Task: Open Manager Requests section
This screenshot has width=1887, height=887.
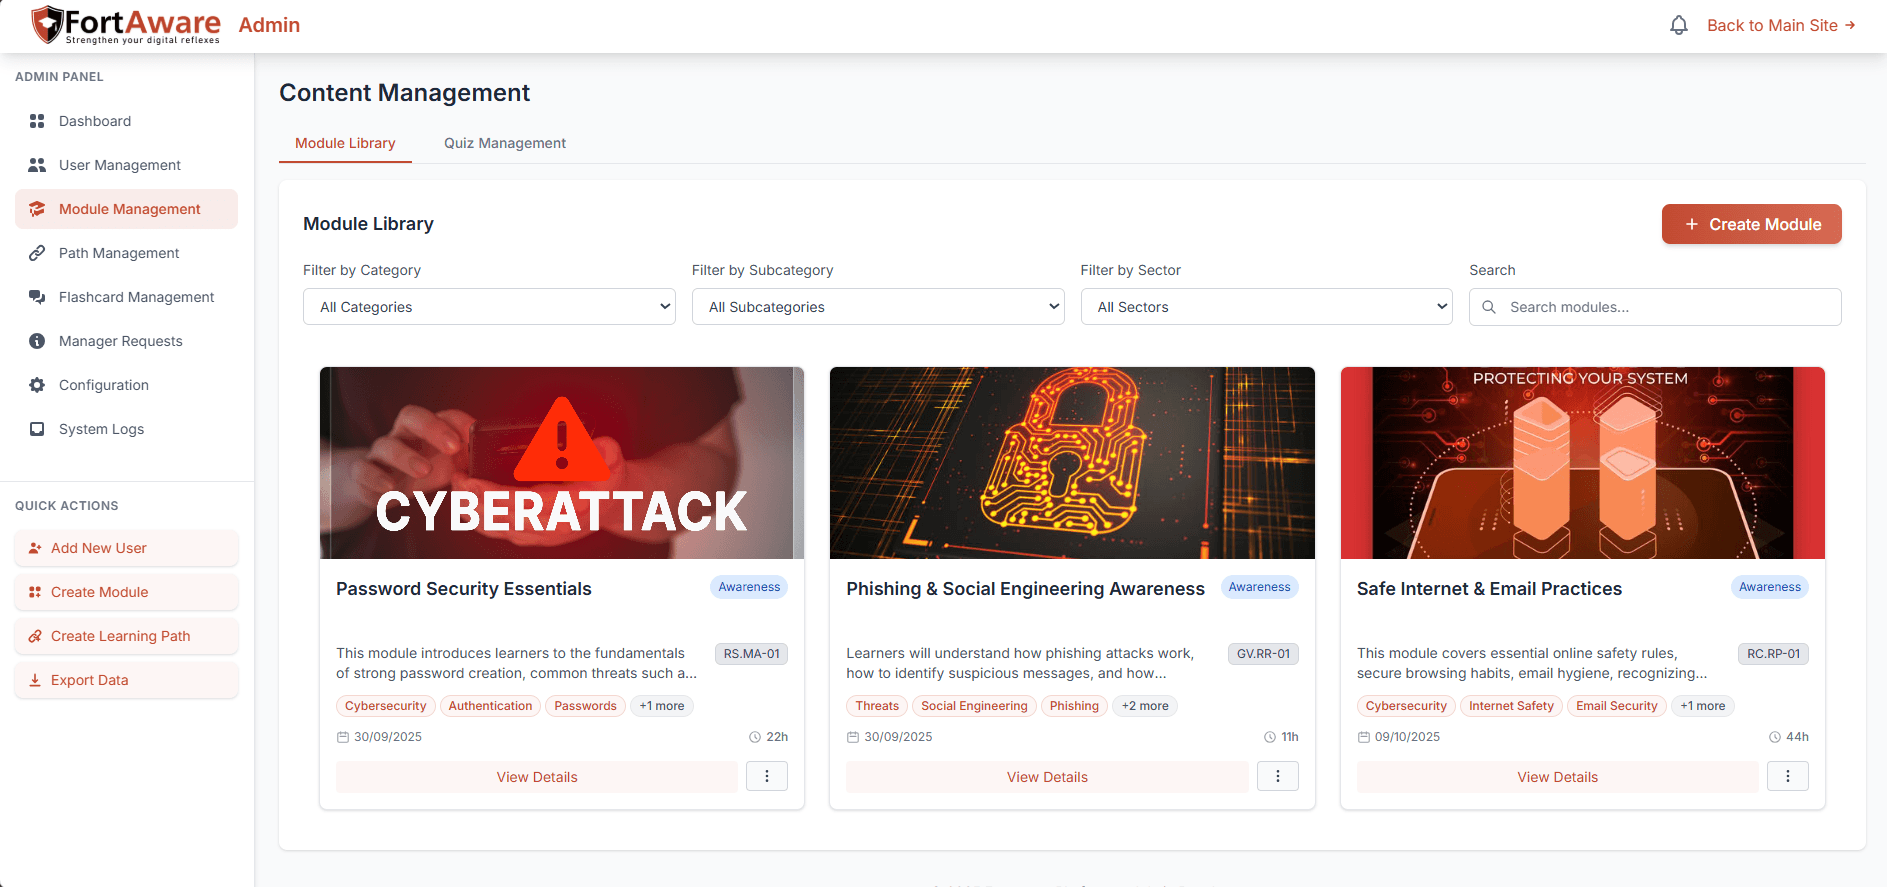Action: (126, 341)
